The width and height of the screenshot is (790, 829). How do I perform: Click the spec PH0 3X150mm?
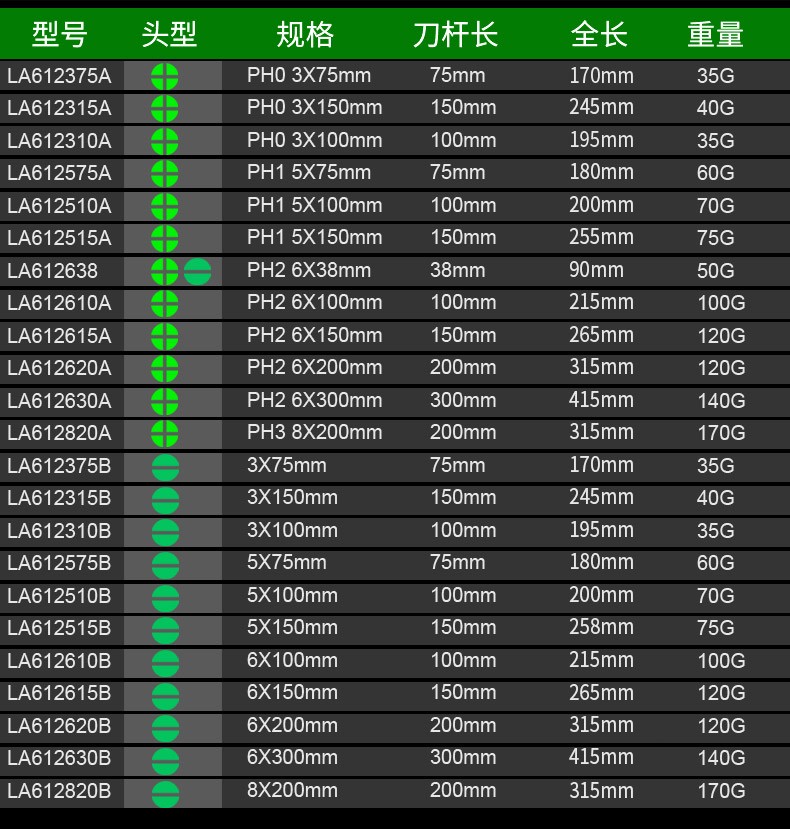pyautogui.click(x=315, y=107)
